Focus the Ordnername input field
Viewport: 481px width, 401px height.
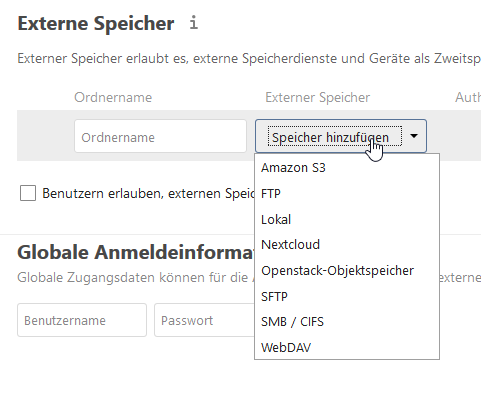(160, 136)
